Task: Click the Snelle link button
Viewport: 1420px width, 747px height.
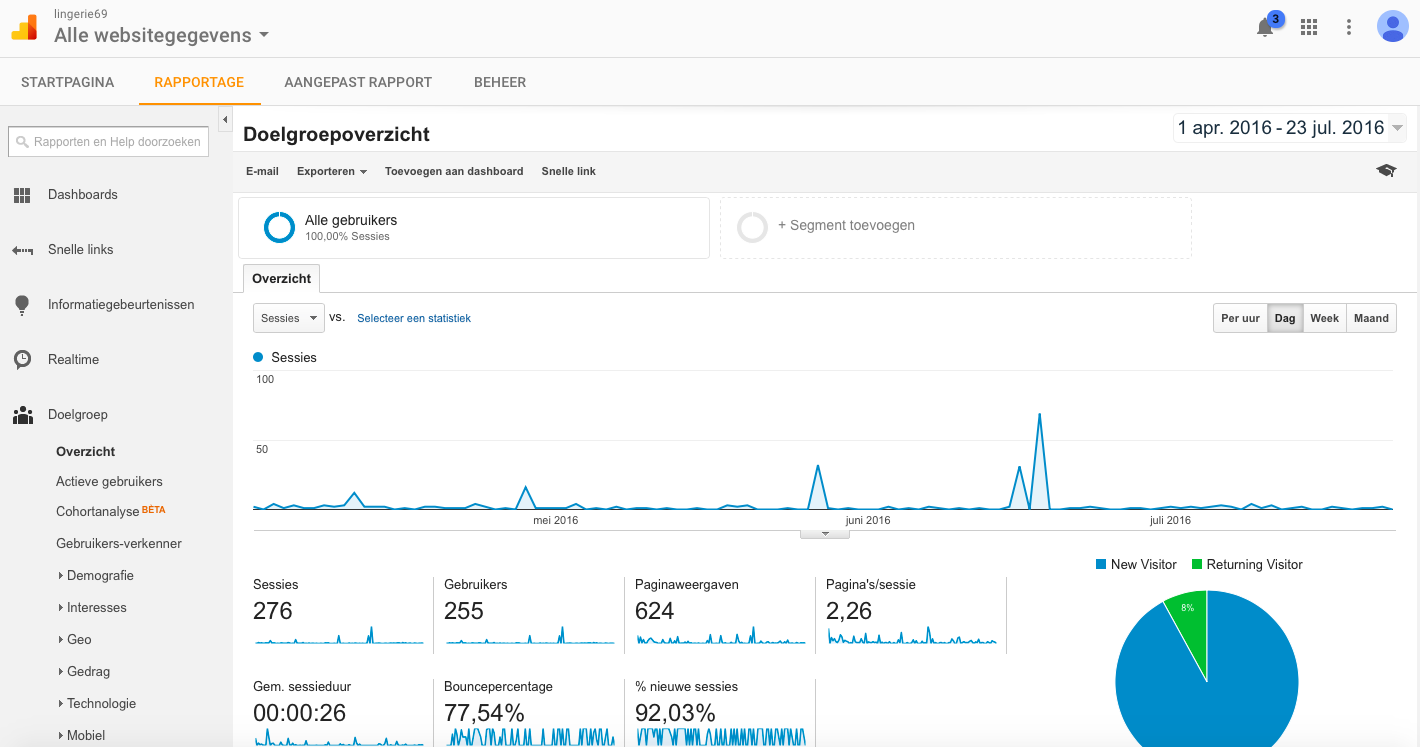Action: 568,171
